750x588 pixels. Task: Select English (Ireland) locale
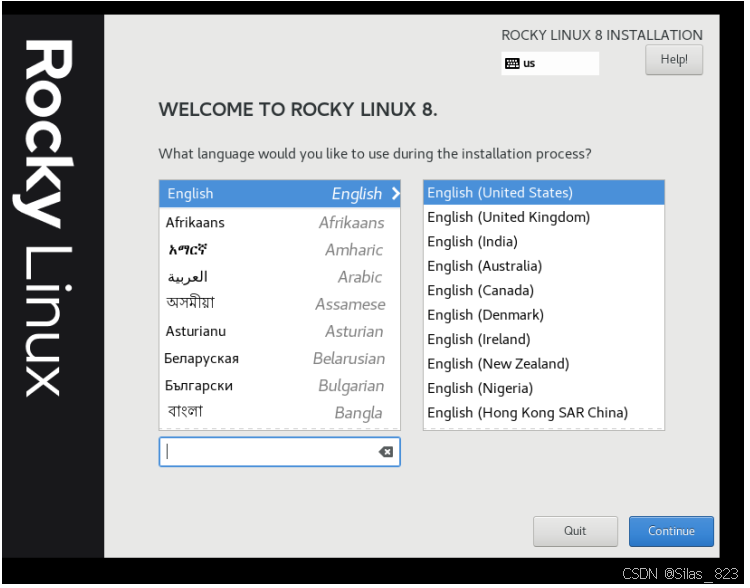(546, 340)
